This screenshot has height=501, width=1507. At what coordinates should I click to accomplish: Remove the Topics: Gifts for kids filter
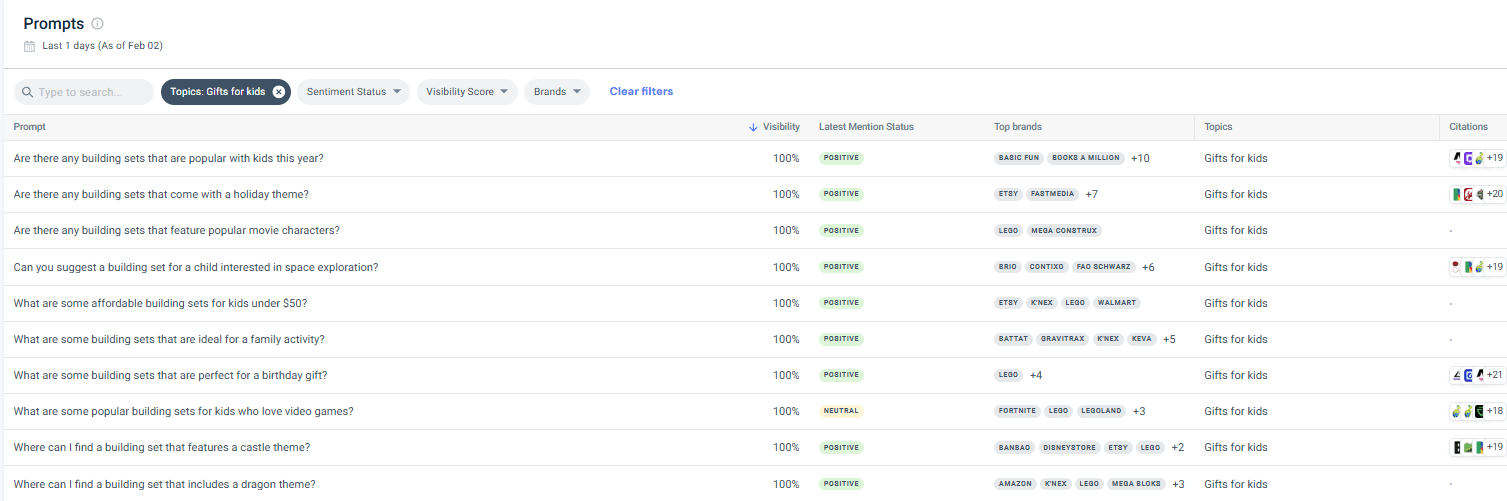tap(279, 92)
